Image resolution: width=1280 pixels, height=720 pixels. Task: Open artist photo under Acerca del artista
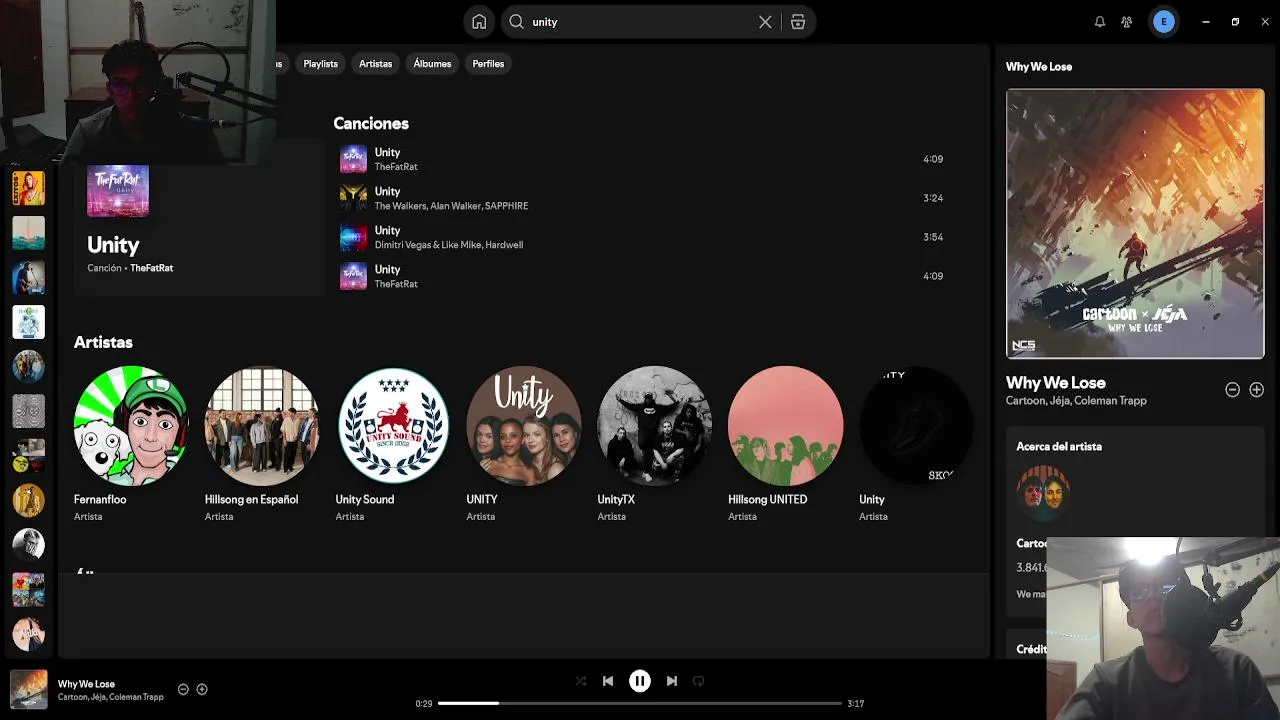(x=1043, y=492)
